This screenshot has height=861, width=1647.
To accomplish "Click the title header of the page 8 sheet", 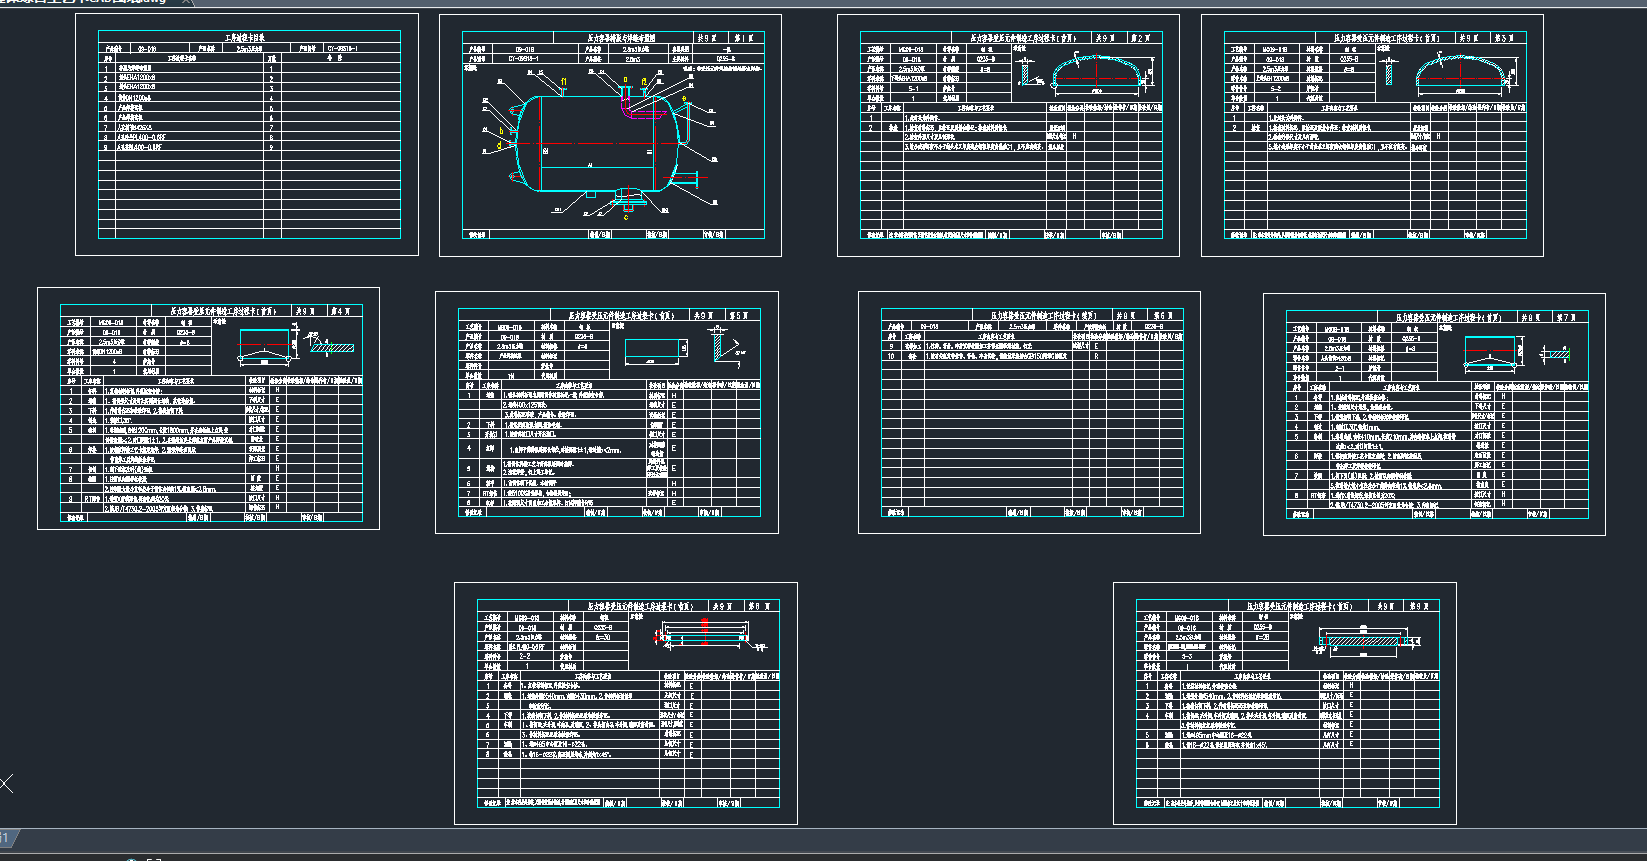I will (x=640, y=607).
